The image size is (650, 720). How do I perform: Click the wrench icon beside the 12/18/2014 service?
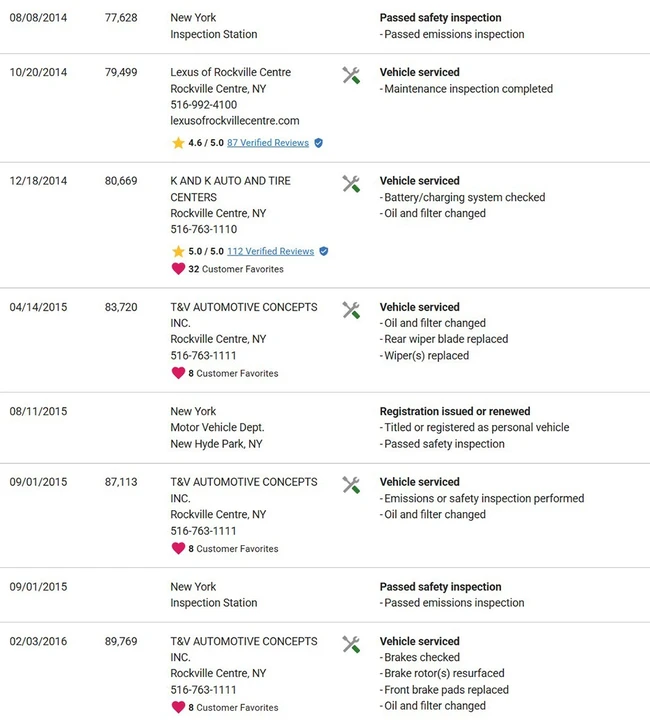point(351,184)
